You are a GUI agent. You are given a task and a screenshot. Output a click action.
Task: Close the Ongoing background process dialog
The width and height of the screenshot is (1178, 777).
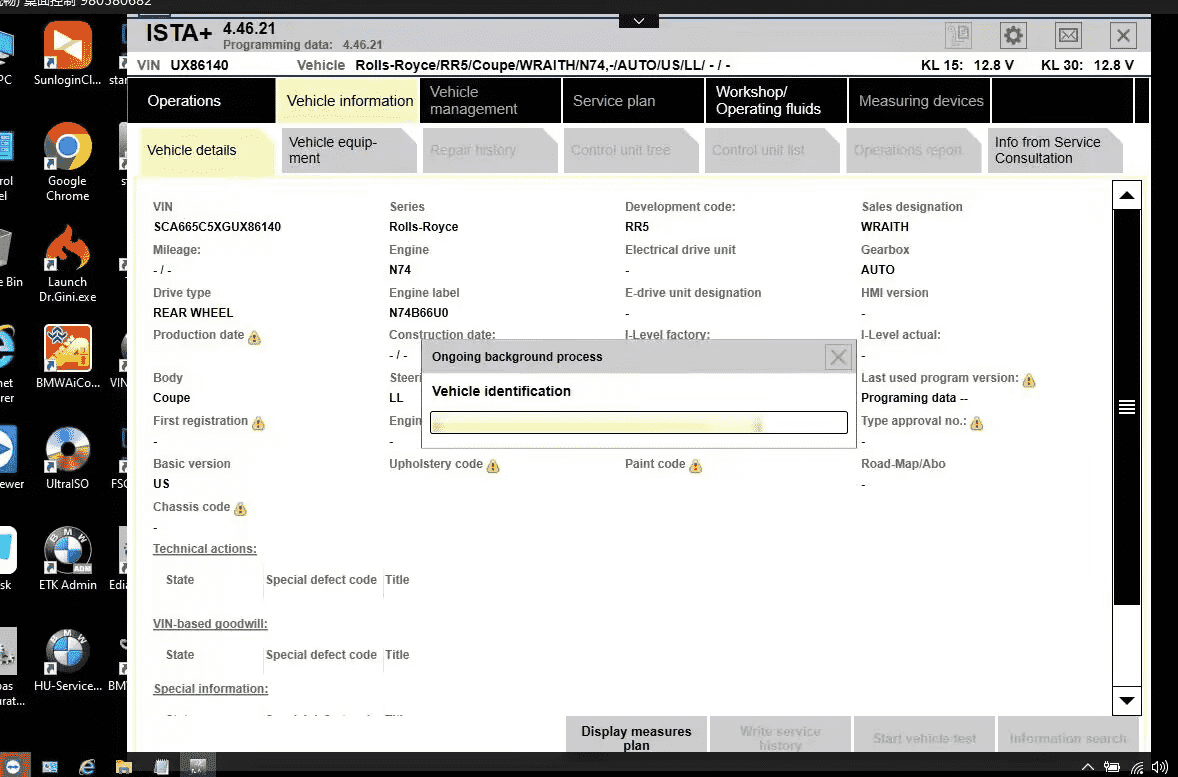click(838, 356)
